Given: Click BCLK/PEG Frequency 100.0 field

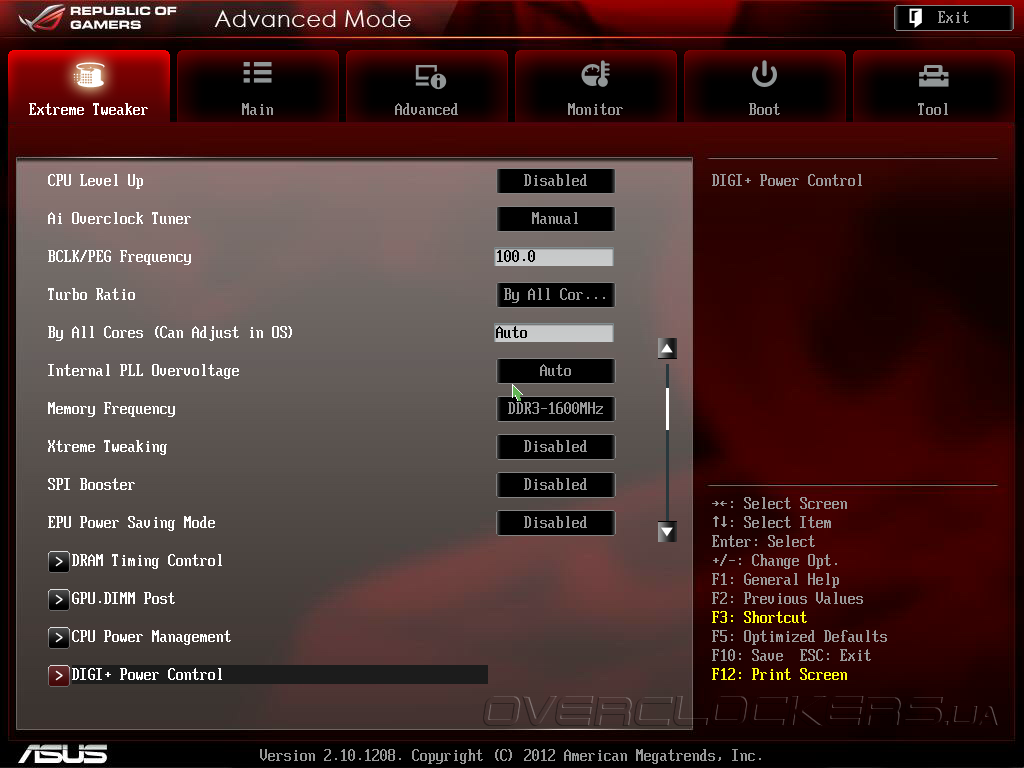Looking at the screenshot, I should pyautogui.click(x=554, y=257).
